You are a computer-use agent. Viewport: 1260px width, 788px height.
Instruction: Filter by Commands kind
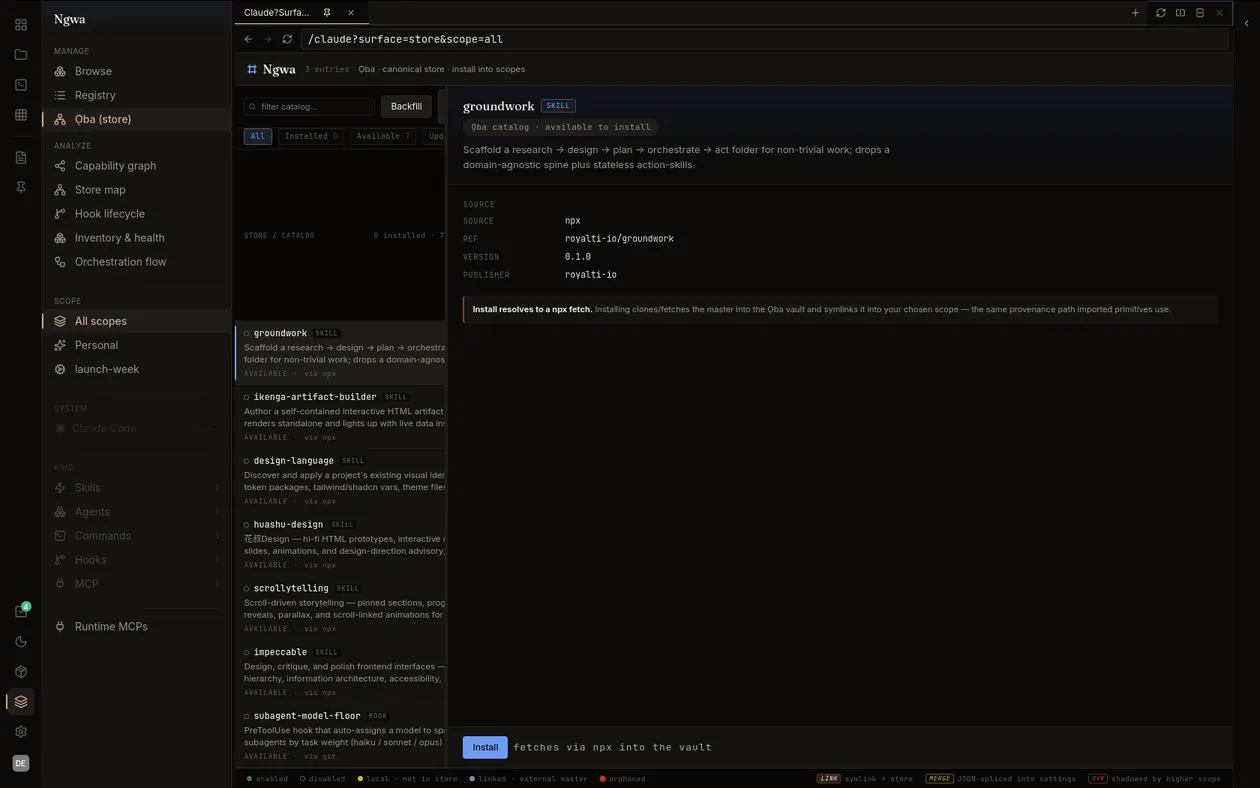tap(136, 536)
